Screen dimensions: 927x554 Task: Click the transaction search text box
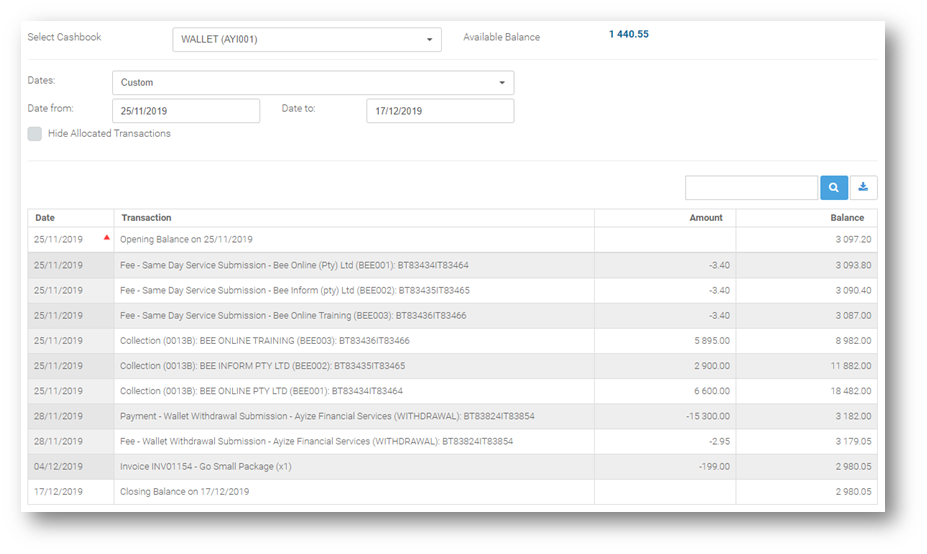[751, 187]
